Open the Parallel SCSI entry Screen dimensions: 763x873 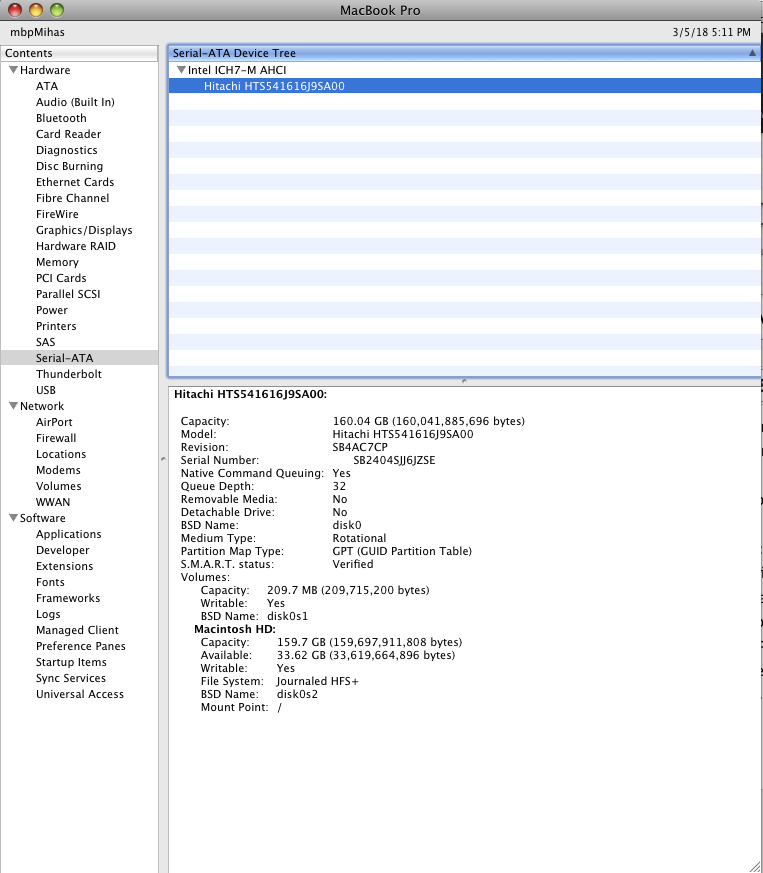(x=68, y=294)
